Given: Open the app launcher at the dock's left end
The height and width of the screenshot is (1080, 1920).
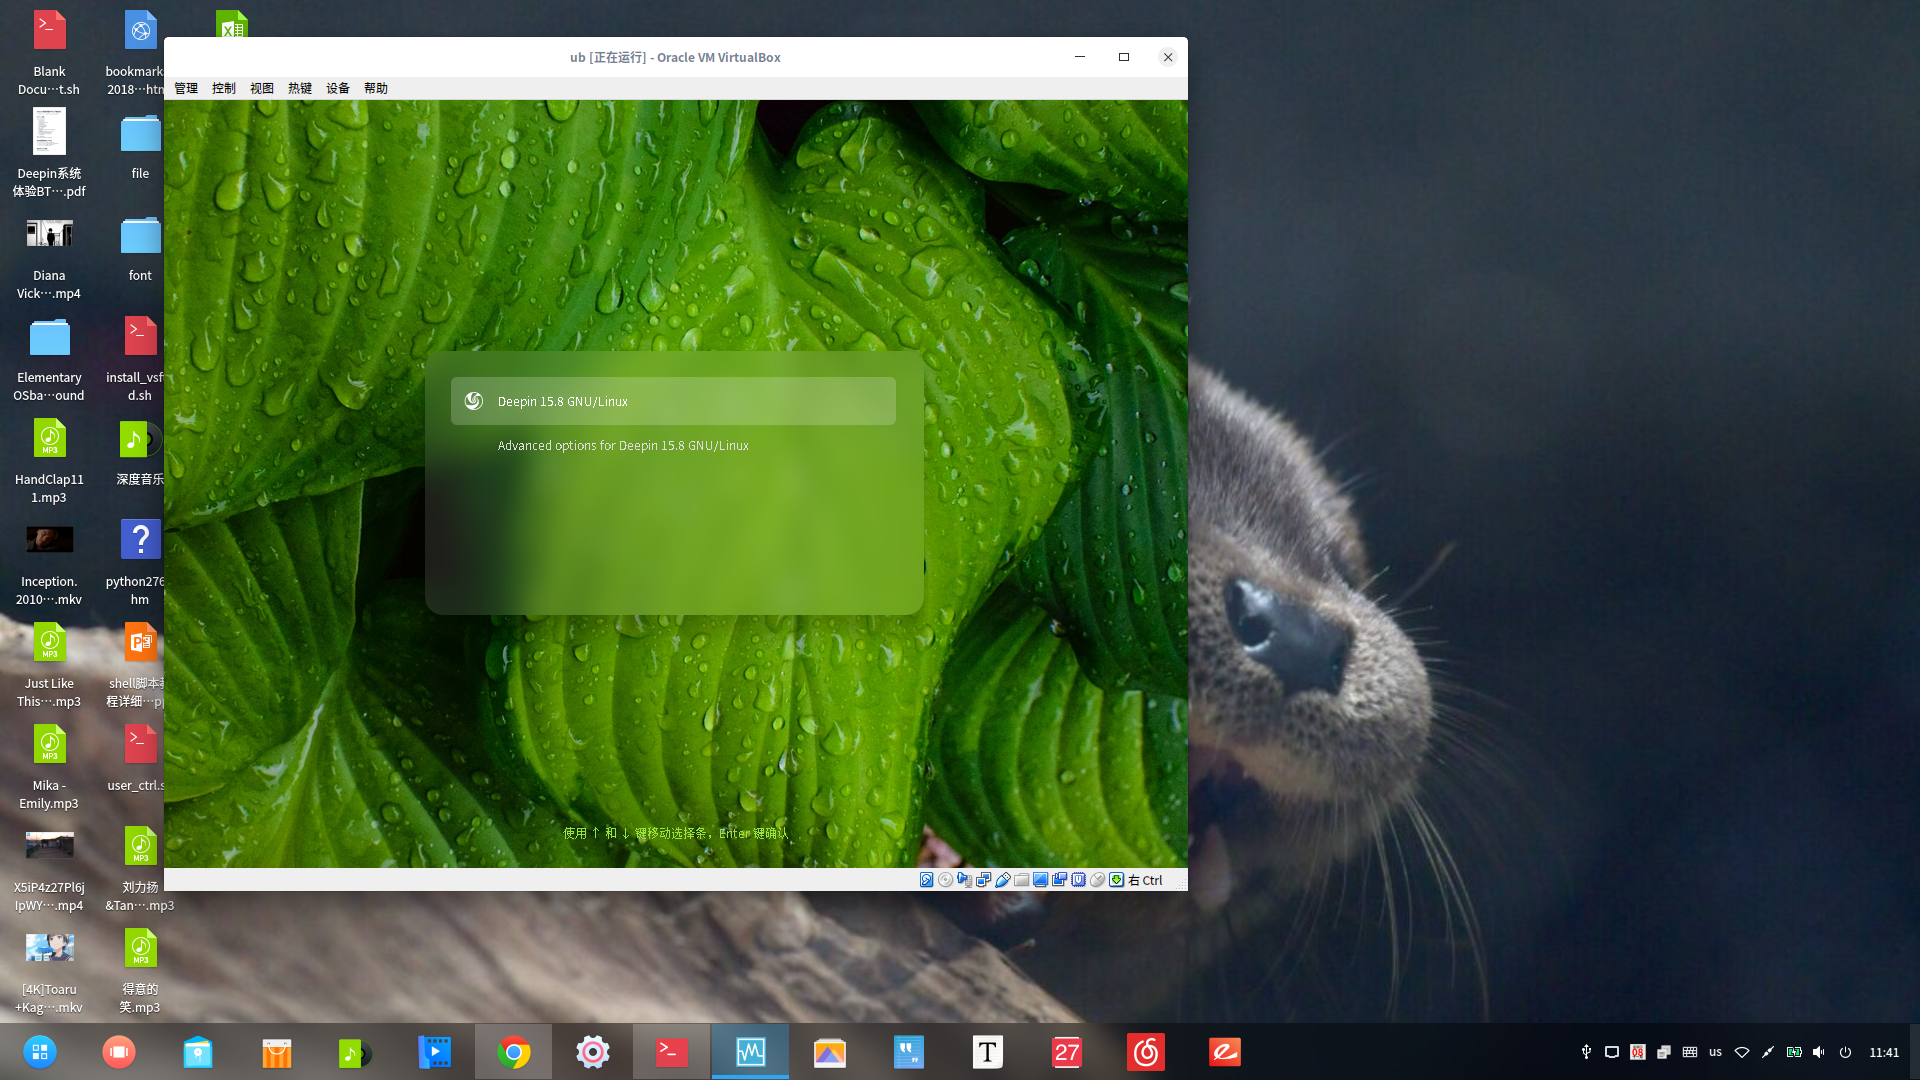Looking at the screenshot, I should tap(39, 1051).
